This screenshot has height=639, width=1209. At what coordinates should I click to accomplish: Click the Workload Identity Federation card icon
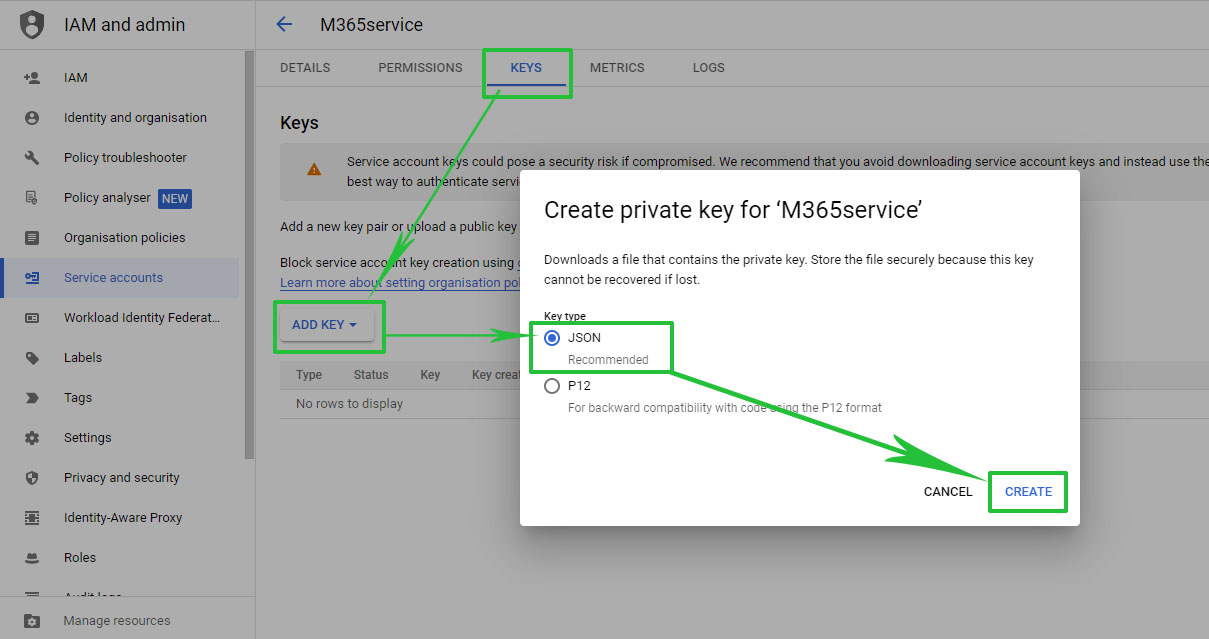coord(32,318)
